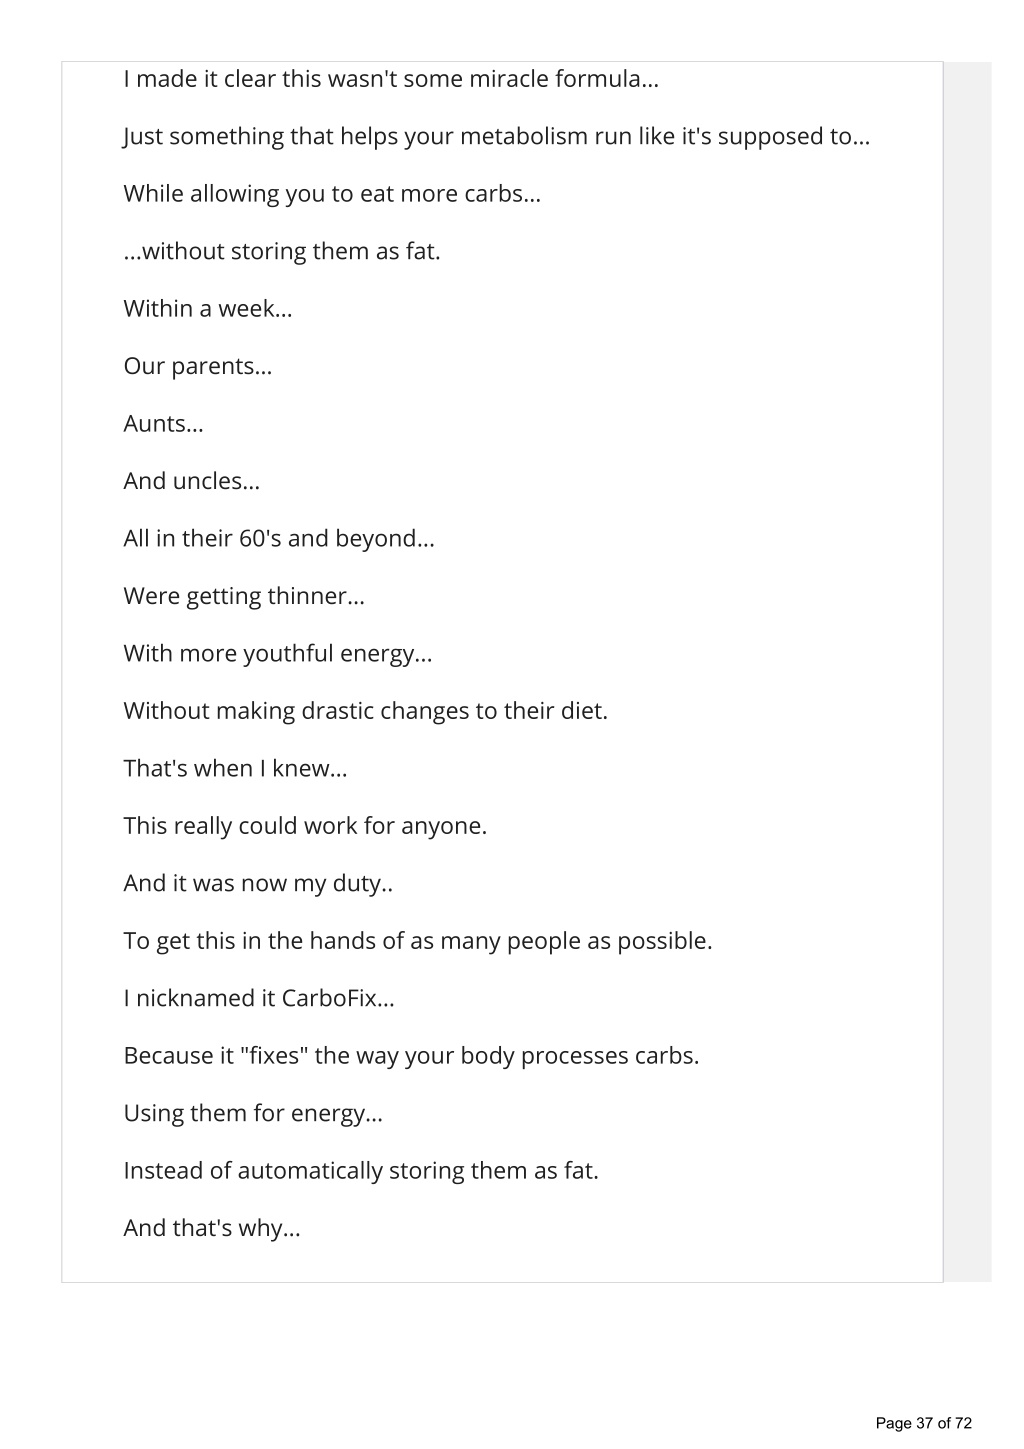
Task: Click the text 'Were getting thinner...'
Action: (x=244, y=596)
